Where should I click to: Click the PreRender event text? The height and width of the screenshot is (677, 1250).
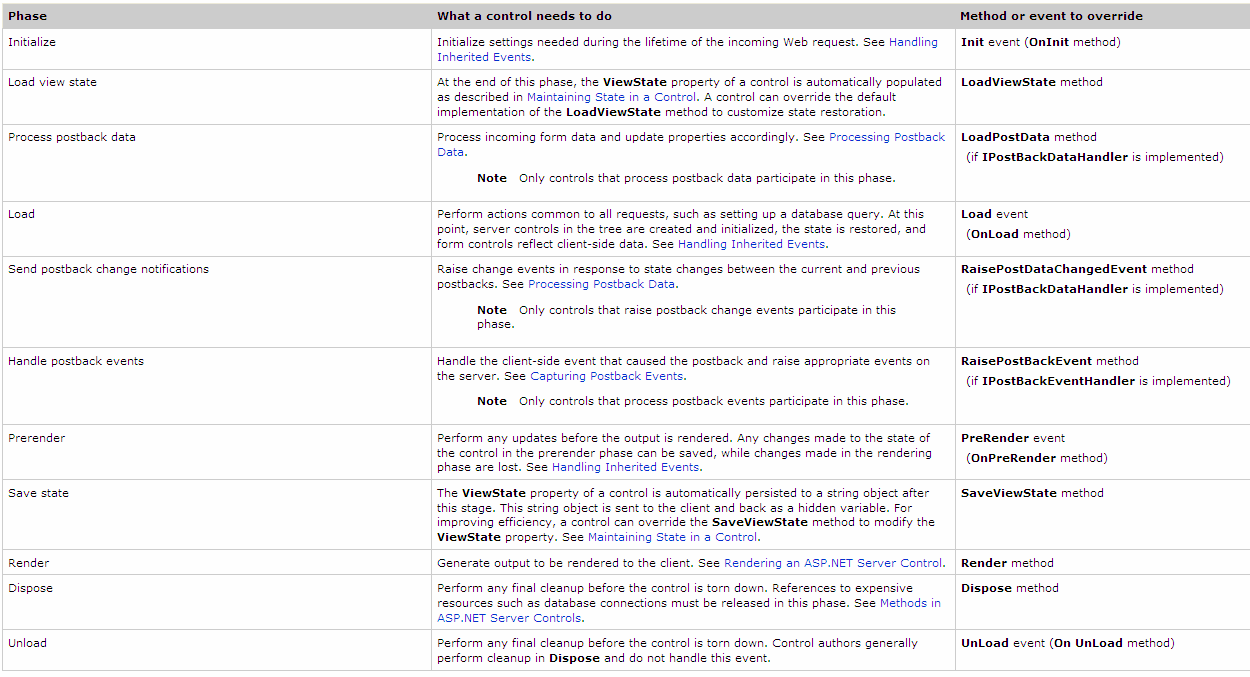click(1013, 438)
